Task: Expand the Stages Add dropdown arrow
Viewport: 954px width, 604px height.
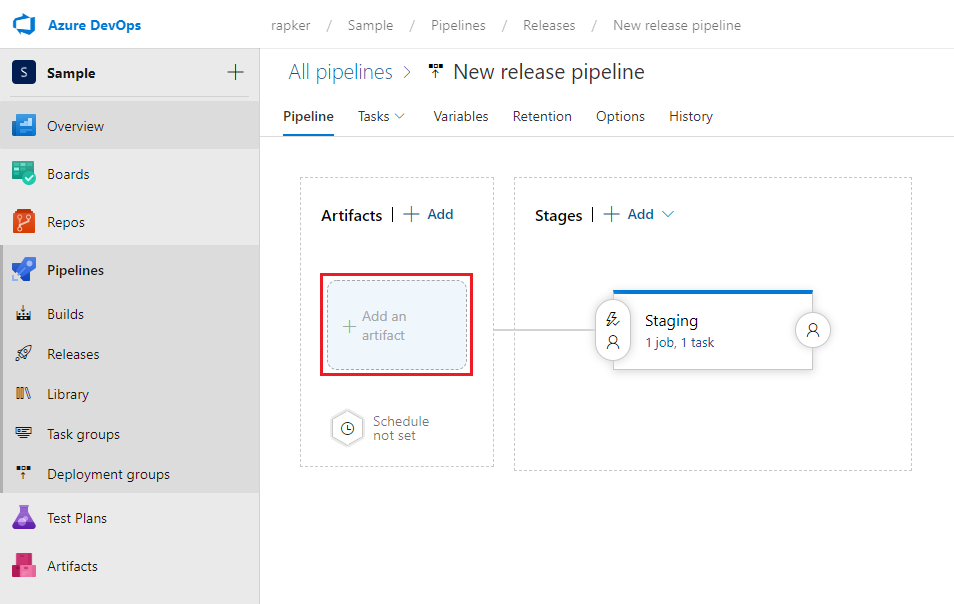Action: [667, 214]
